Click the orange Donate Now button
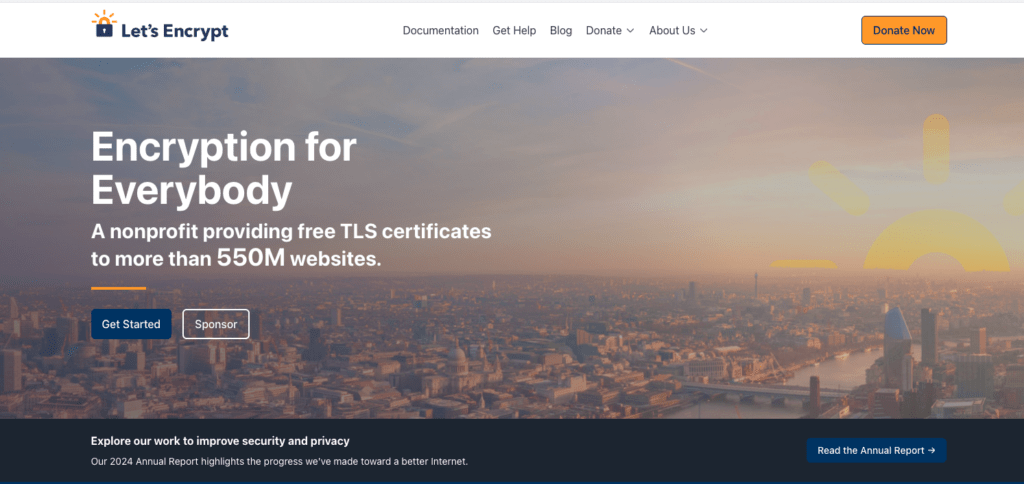1024x484 pixels. click(x=904, y=30)
